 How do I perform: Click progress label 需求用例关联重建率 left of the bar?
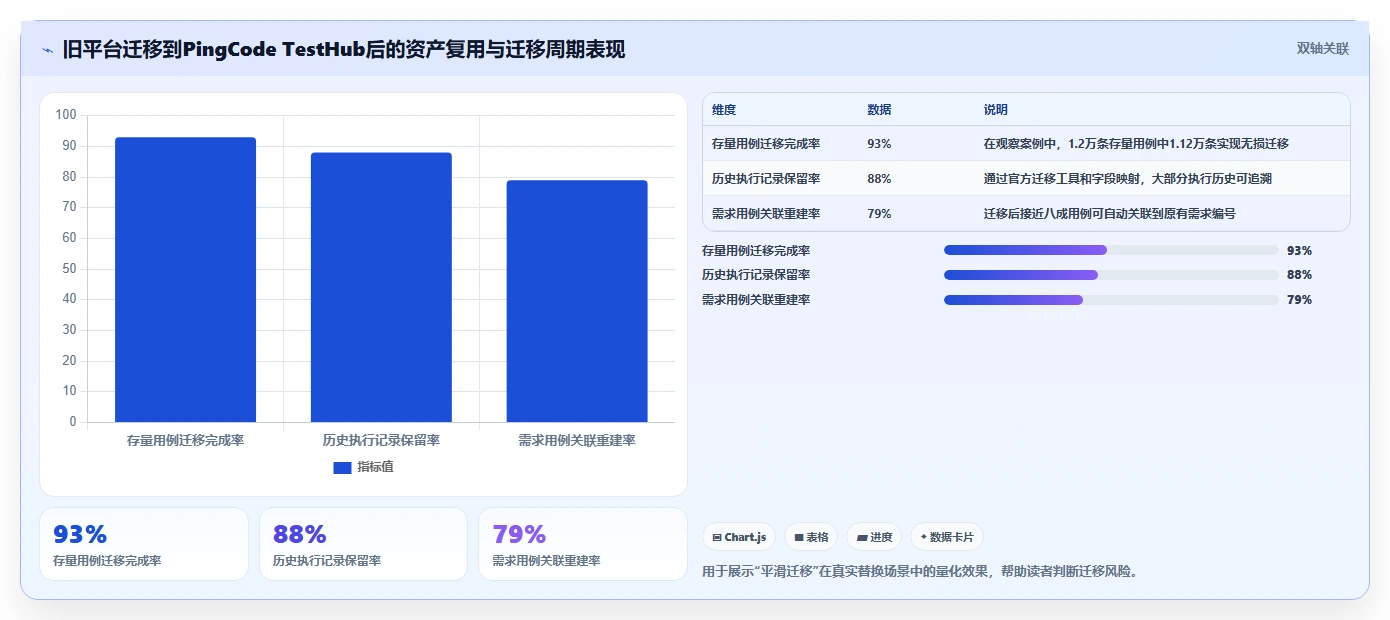(756, 300)
